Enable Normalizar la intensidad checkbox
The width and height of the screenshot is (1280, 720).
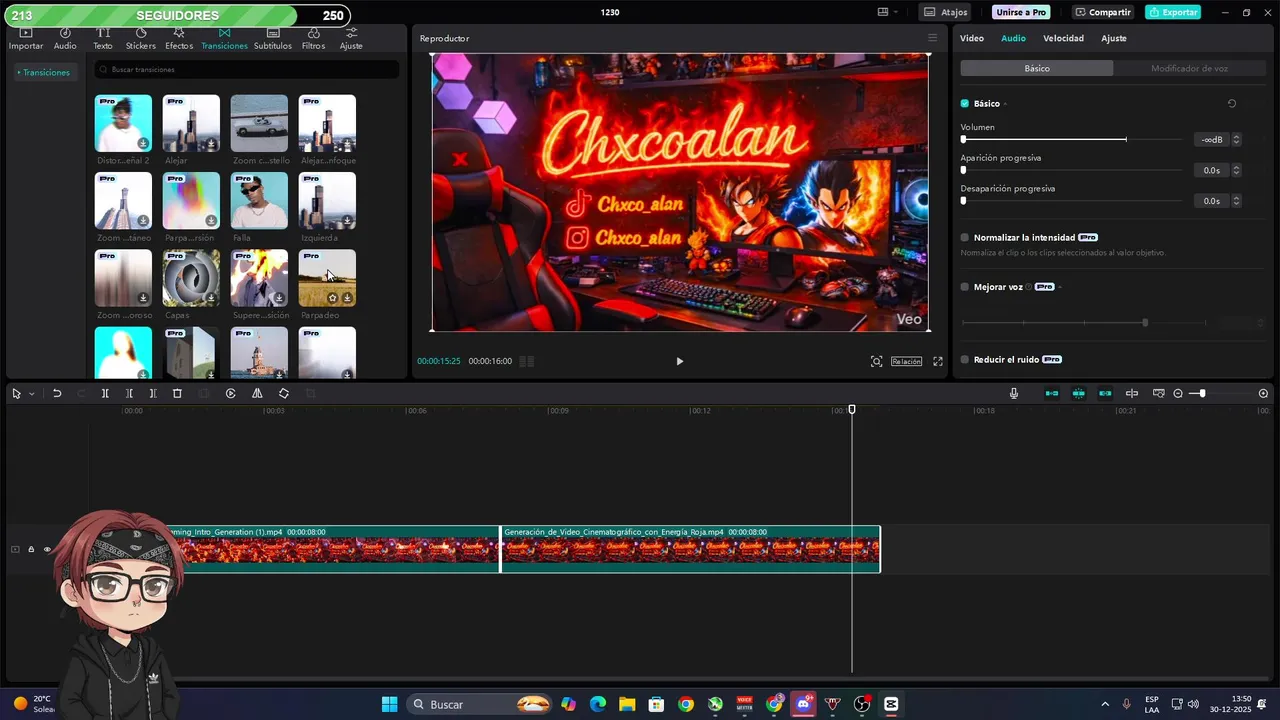coord(965,238)
